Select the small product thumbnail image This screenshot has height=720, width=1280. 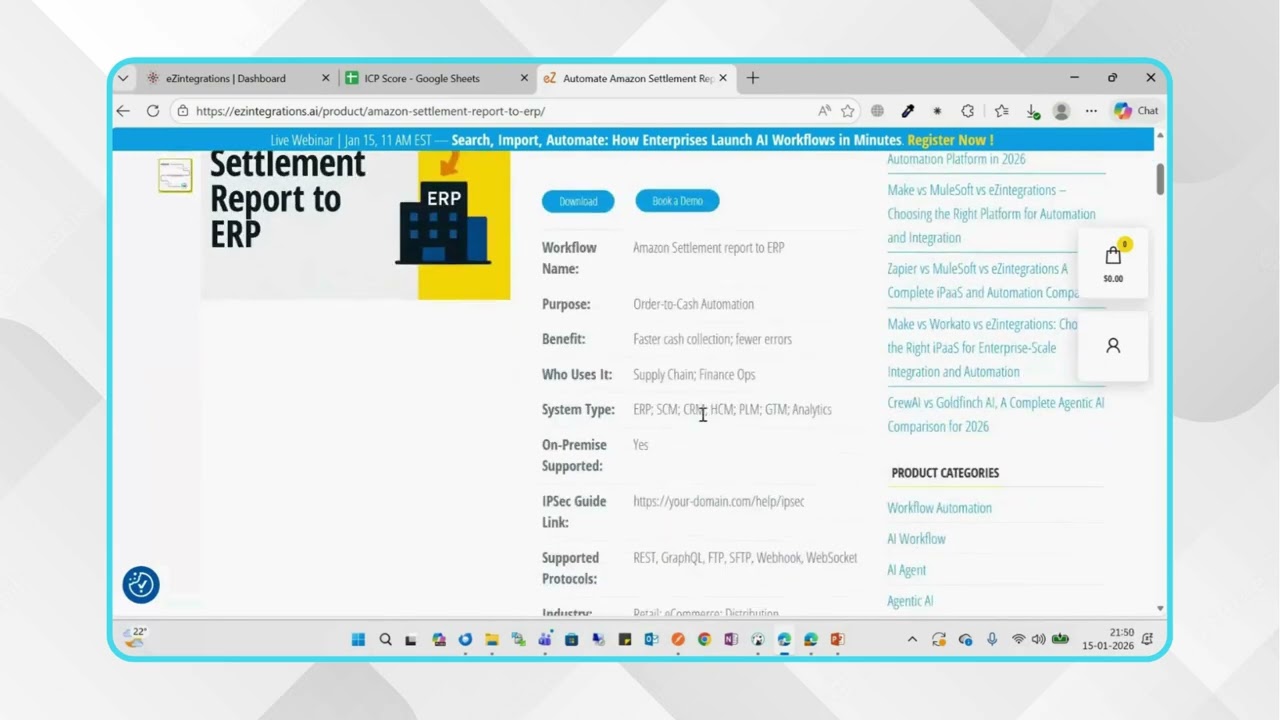(x=175, y=175)
